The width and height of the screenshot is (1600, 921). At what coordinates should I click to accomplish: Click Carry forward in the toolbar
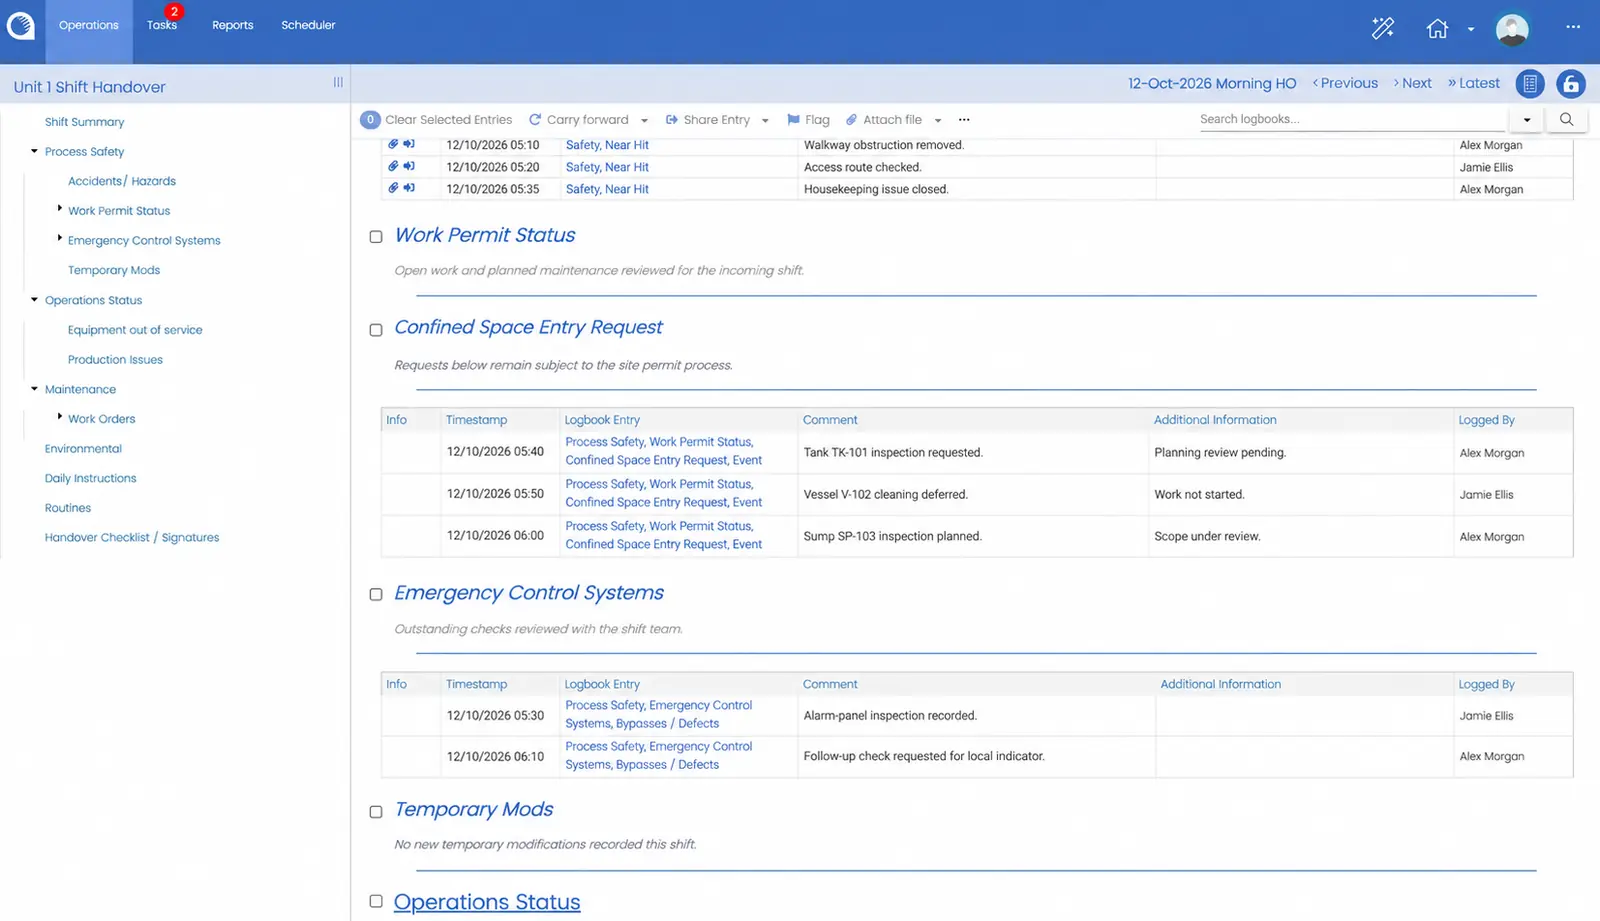pos(579,120)
